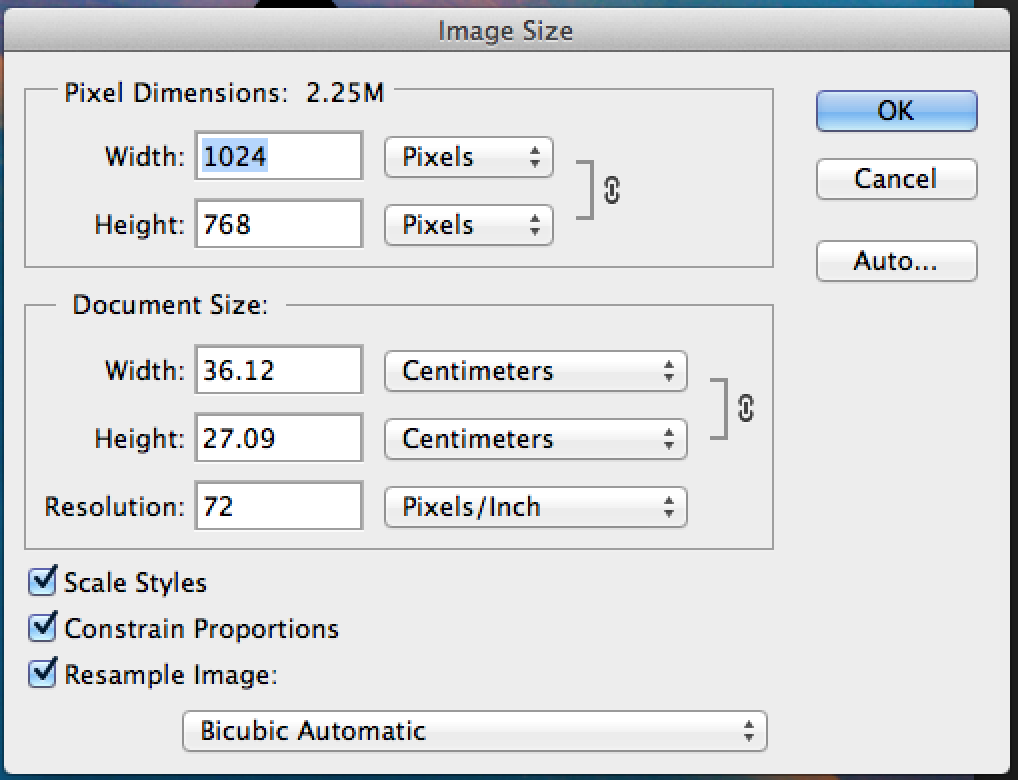Disable Constrain Proportions checkbox
Screen dimensions: 1018x780
pyautogui.click(x=43, y=628)
